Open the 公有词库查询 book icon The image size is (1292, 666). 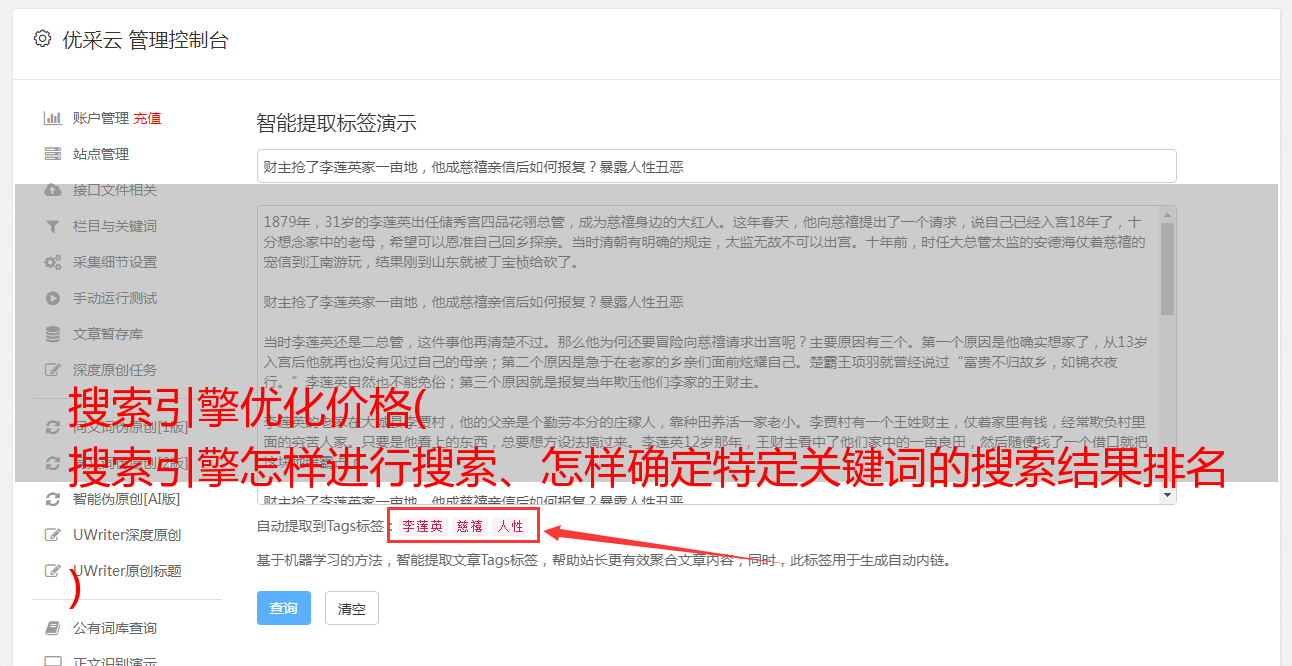click(53, 628)
